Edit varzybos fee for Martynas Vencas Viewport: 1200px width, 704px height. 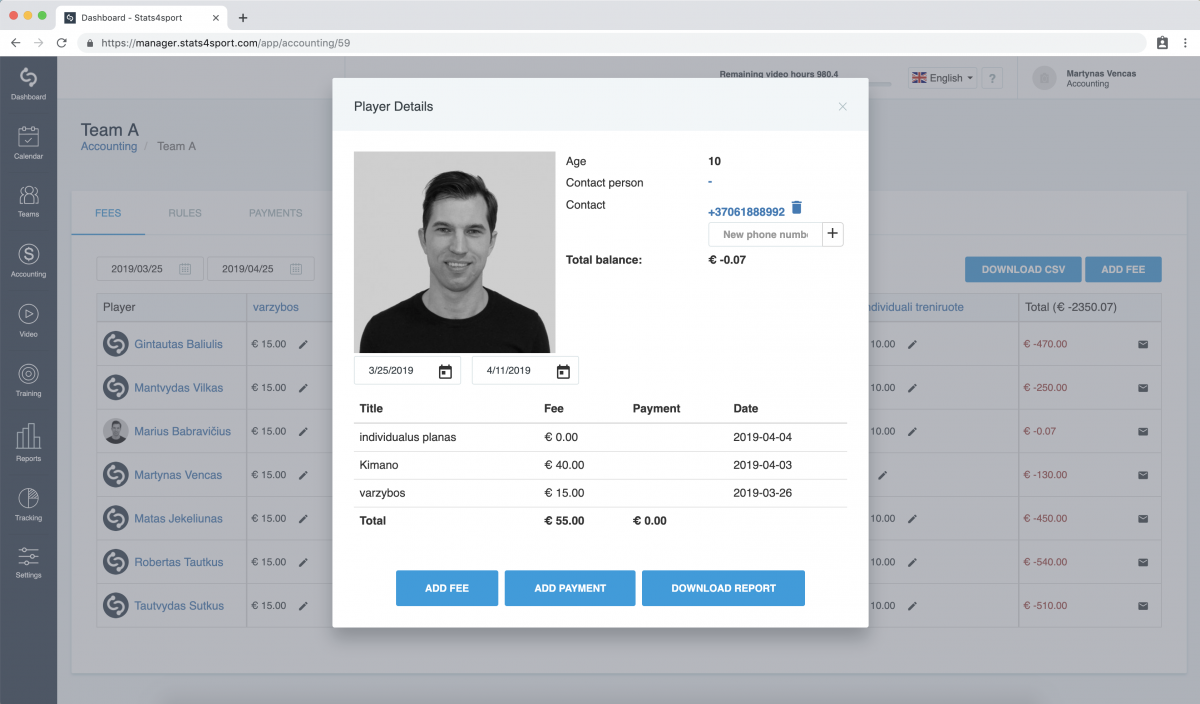(303, 475)
